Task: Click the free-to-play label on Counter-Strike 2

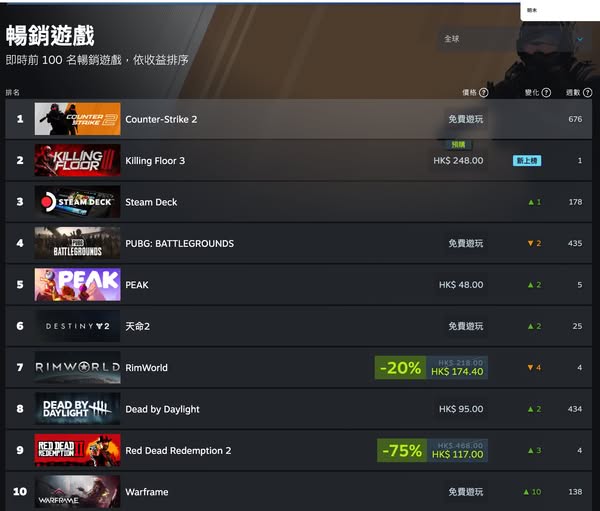Action: tap(466, 119)
